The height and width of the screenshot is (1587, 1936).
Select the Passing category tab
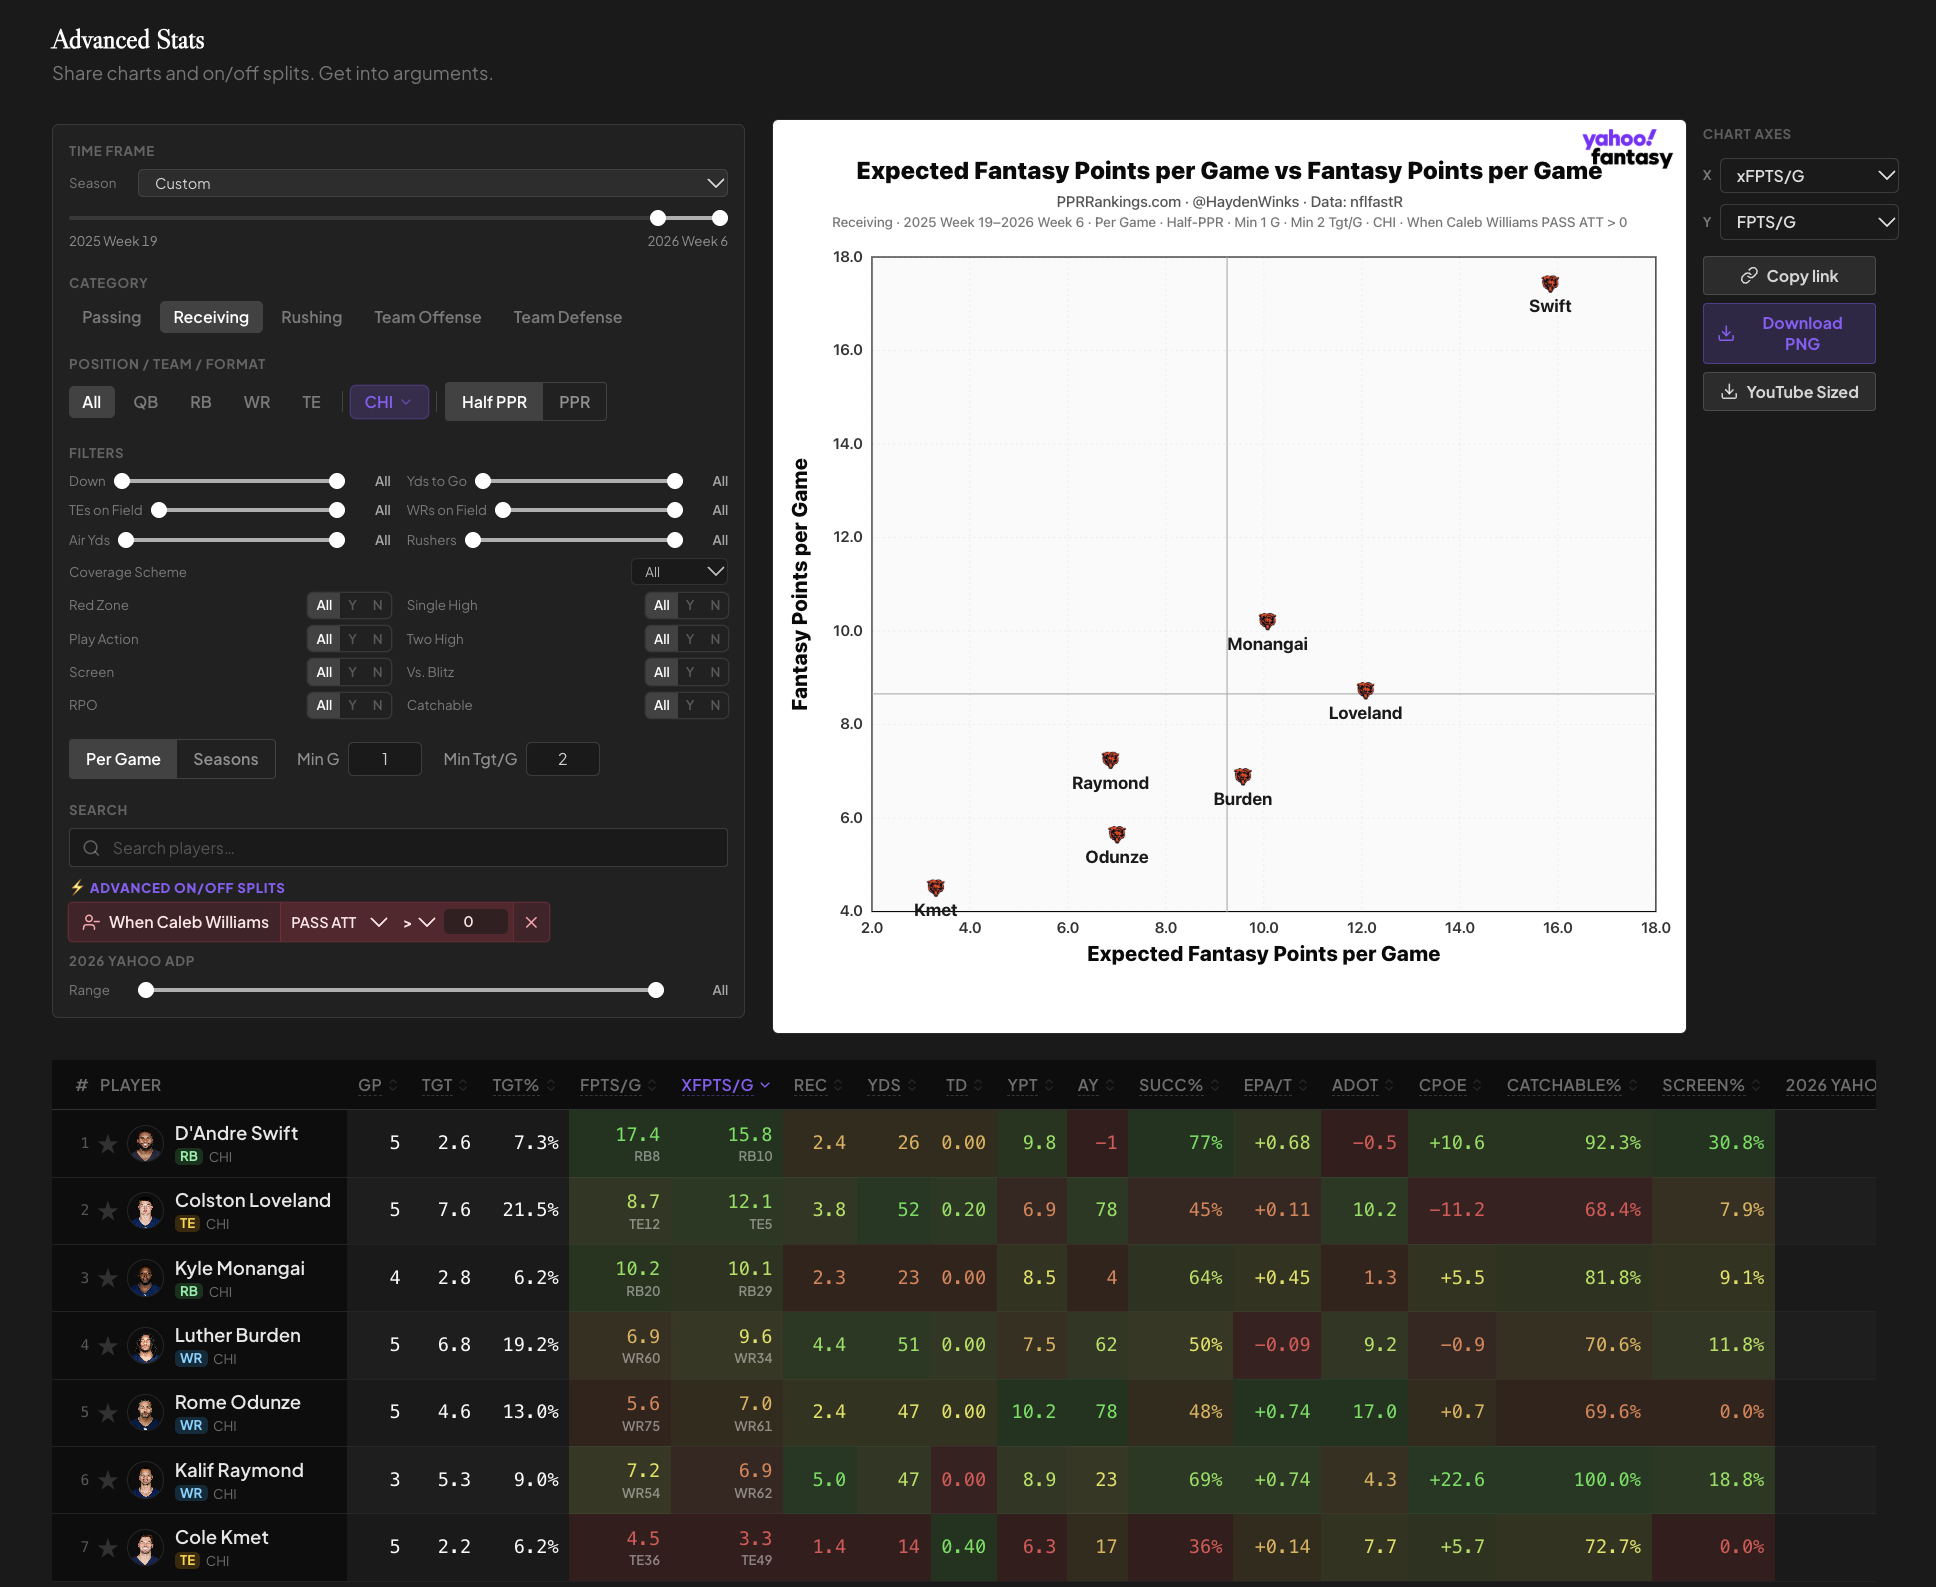tap(111, 317)
